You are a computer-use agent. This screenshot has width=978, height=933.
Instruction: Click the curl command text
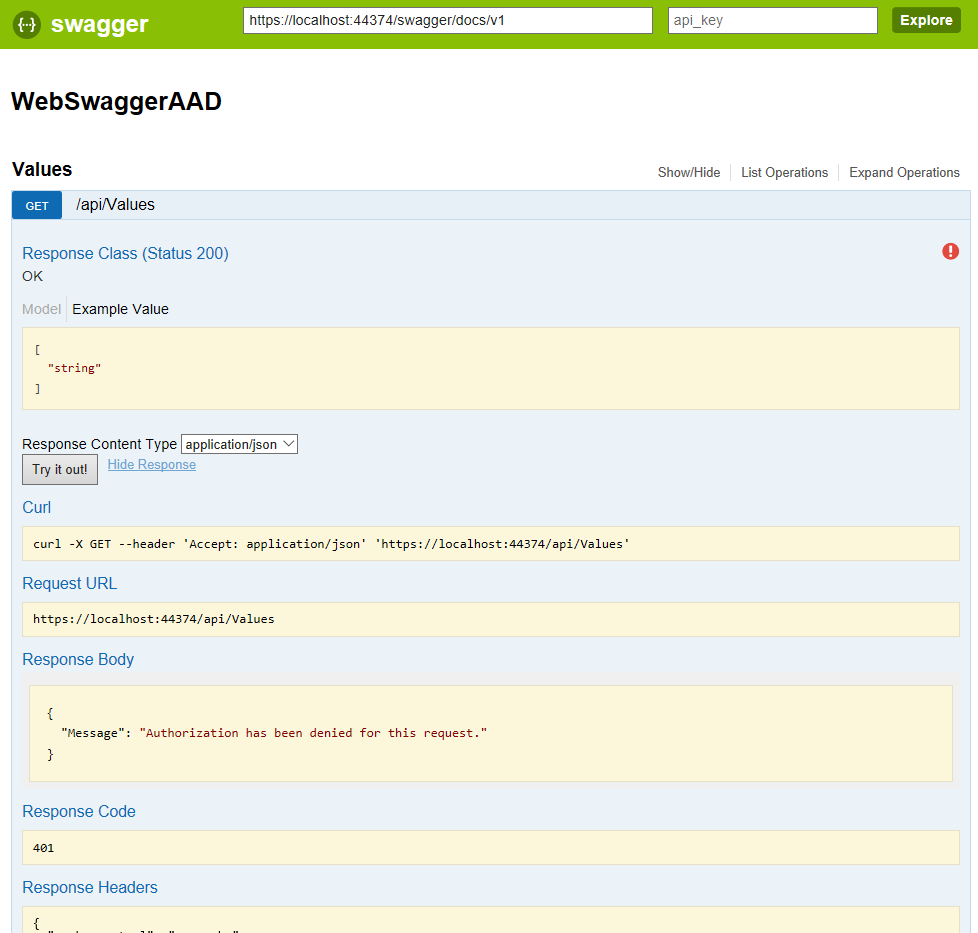[331, 544]
